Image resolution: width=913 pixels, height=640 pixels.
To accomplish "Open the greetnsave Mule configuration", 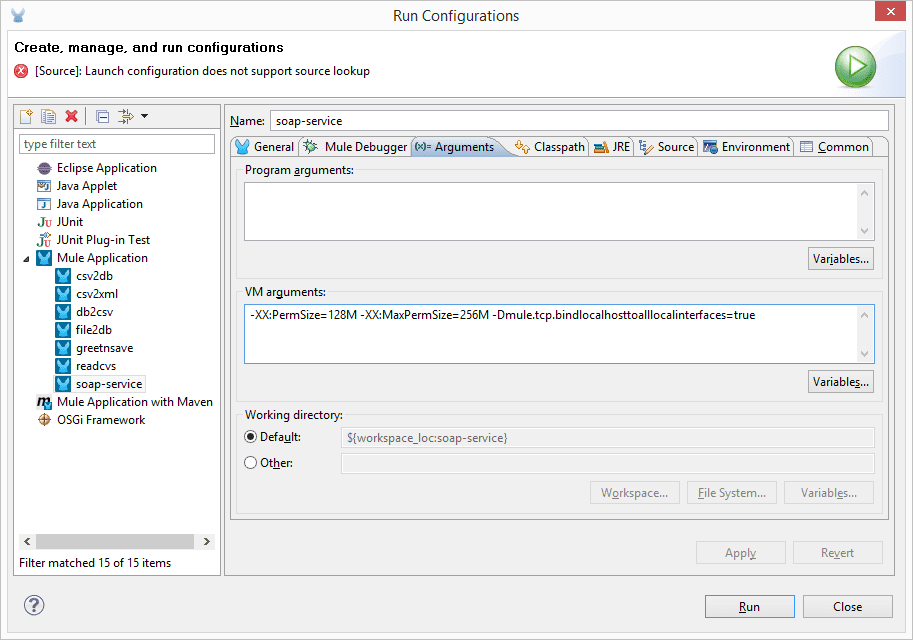I will [104, 348].
